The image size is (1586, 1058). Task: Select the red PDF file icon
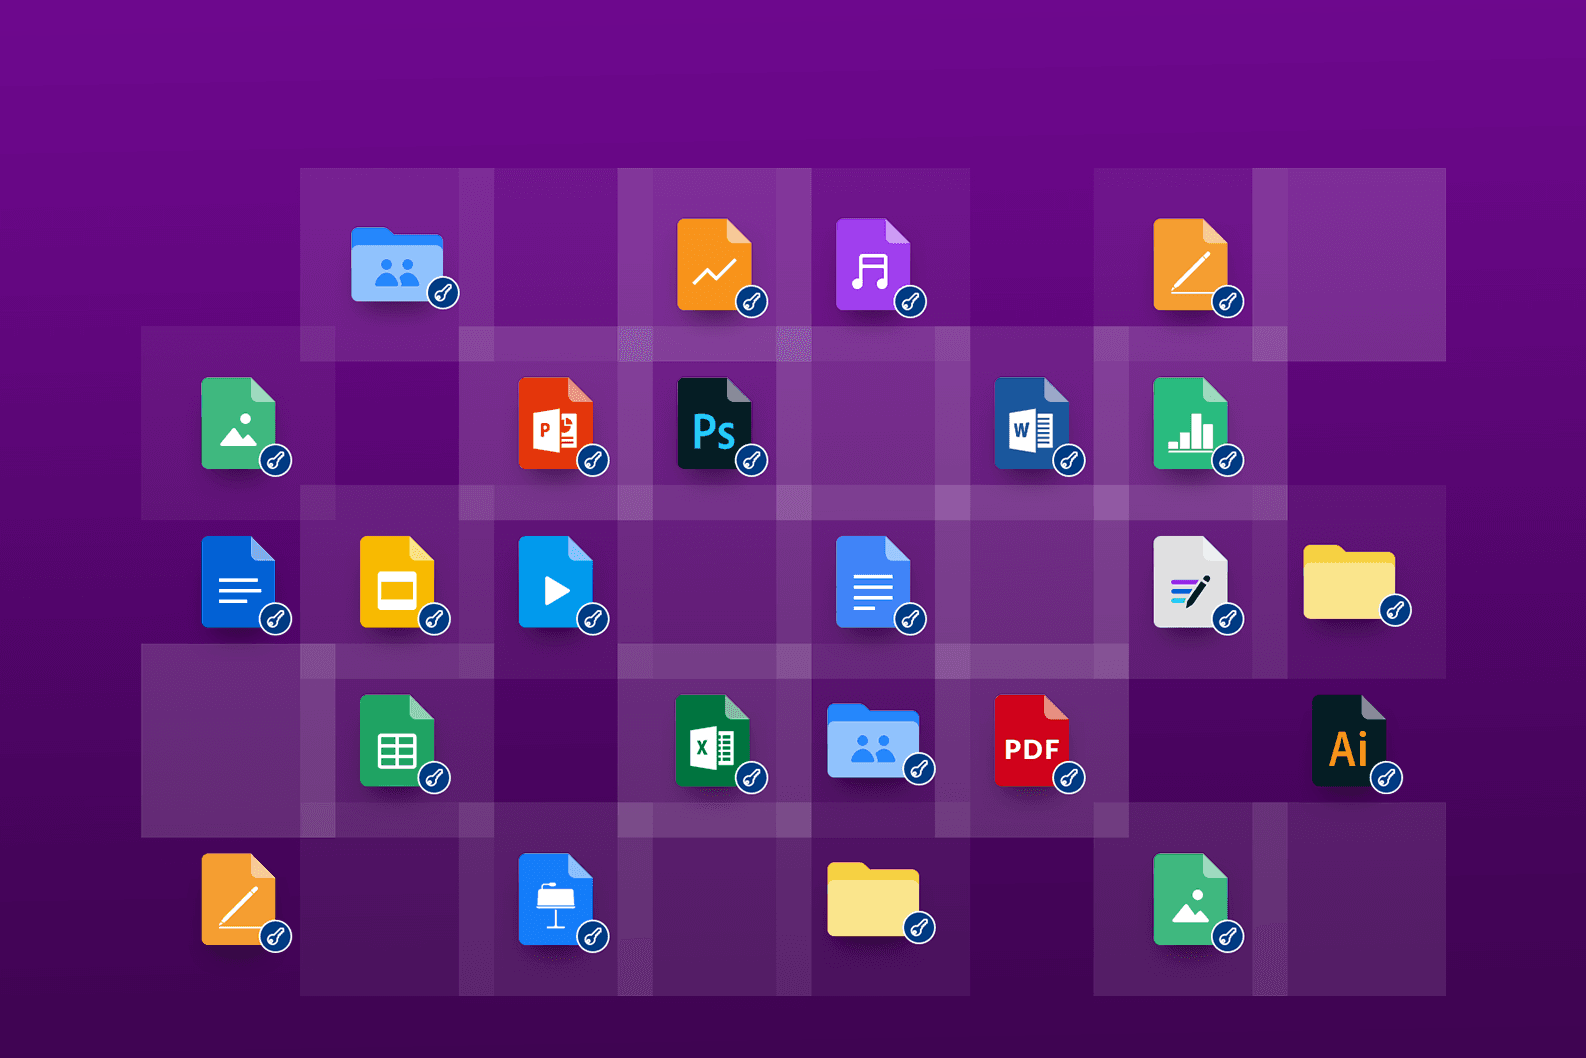(1031, 740)
